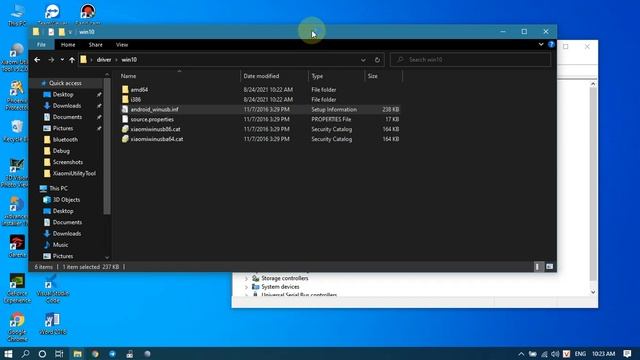The height and width of the screenshot is (360, 640).
Task: Open Visual Studio Code desktop shortcut
Action: [53, 289]
